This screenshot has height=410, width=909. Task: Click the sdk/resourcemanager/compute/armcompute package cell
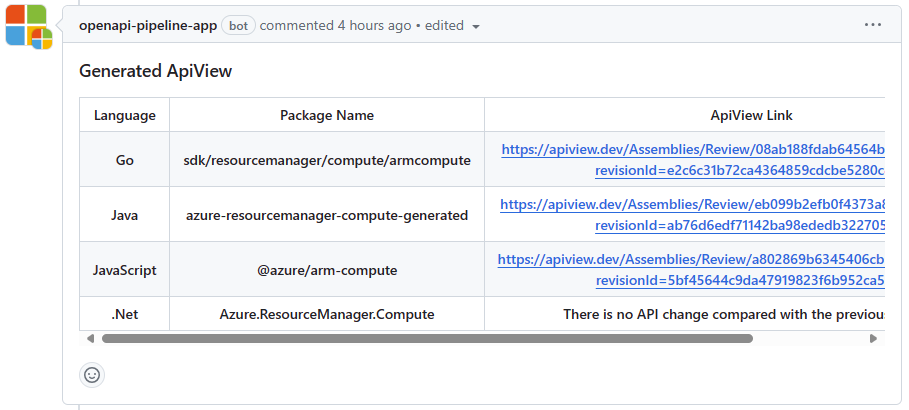327,161
